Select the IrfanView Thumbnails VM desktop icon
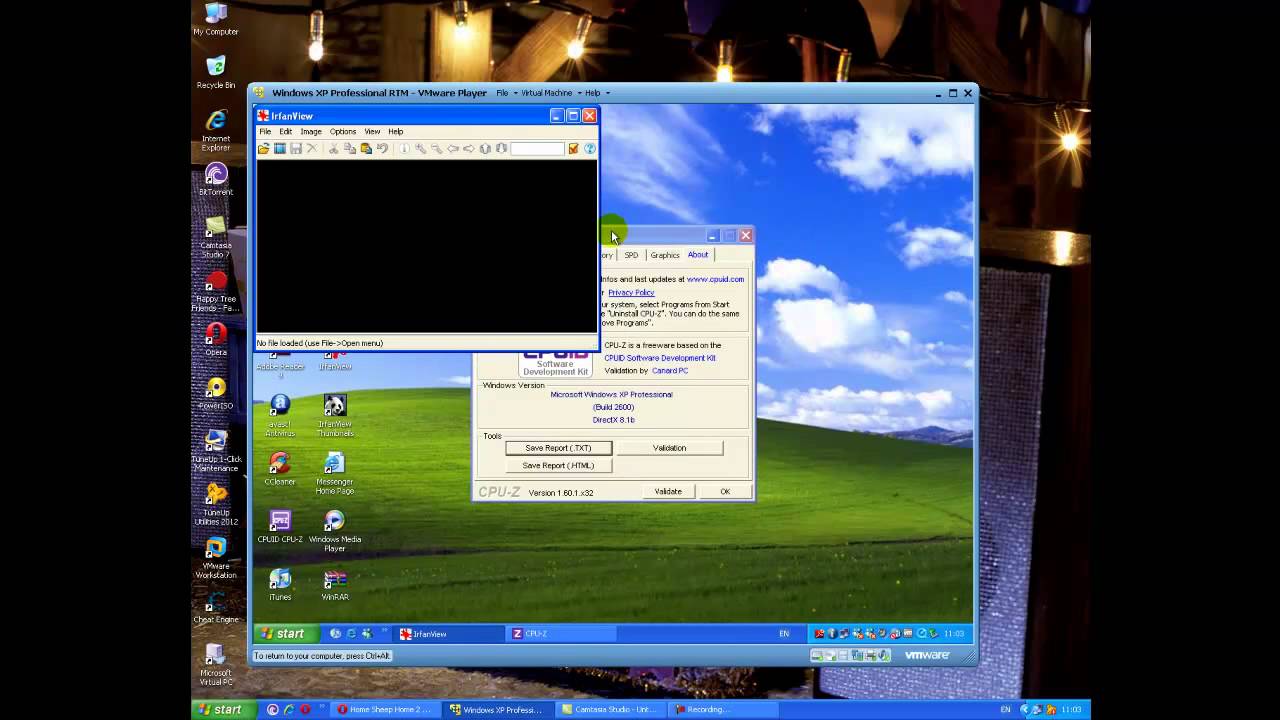 335,416
